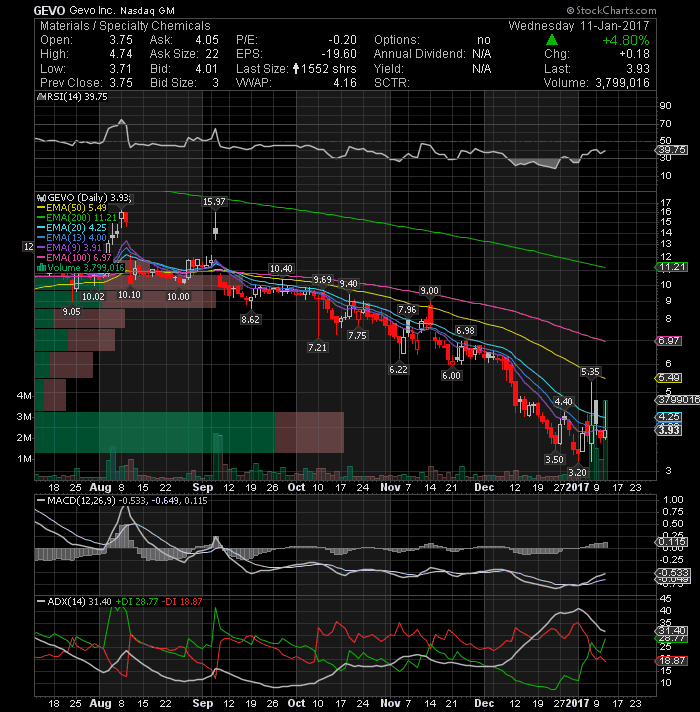Click the Wednesday 11-Jan-2017 date

point(579,26)
